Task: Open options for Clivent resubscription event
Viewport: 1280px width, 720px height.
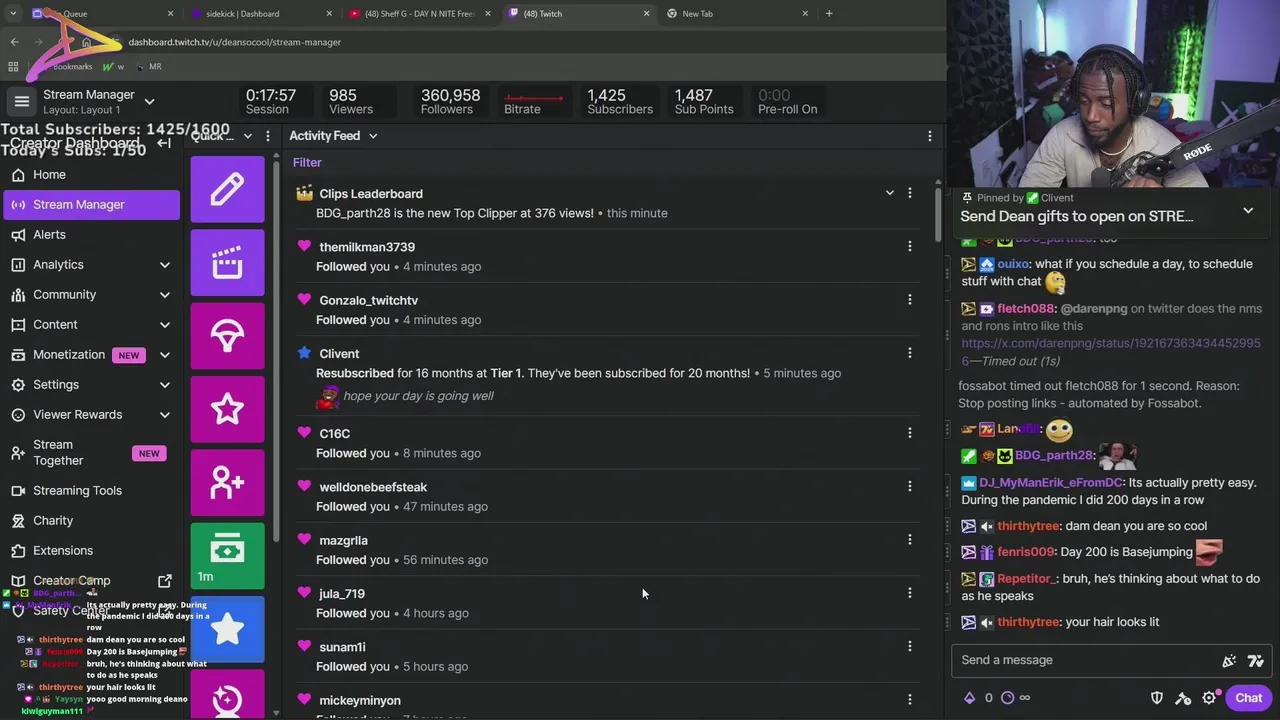Action: 909,352
